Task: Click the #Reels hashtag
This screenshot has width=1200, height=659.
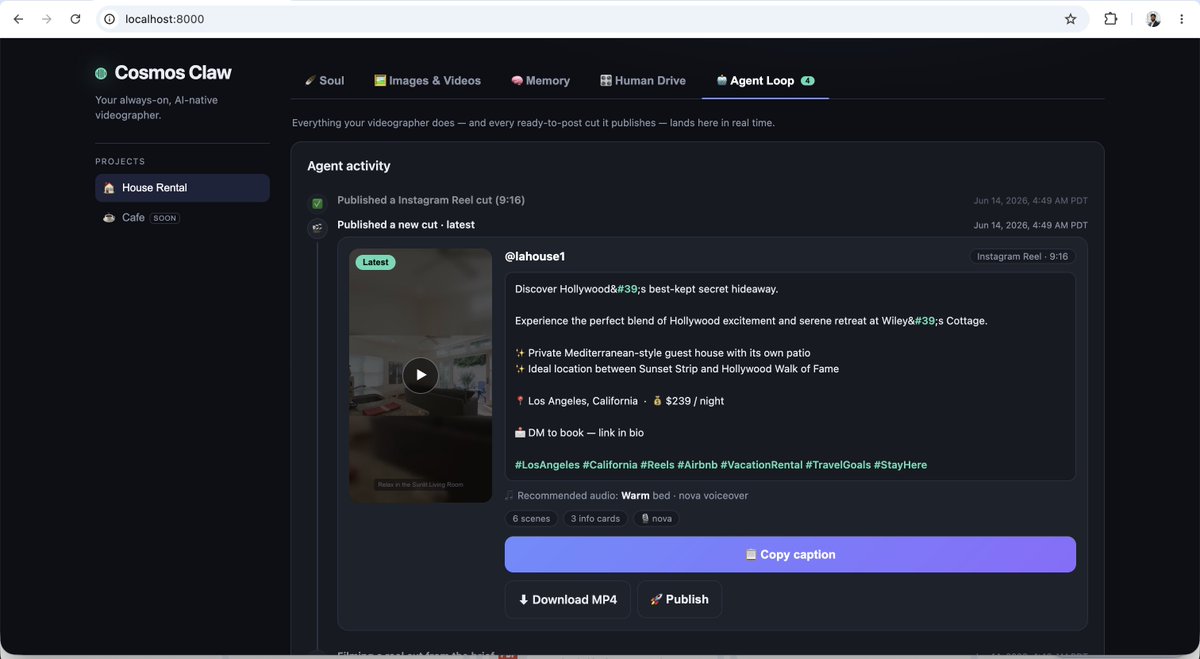Action: (657, 465)
